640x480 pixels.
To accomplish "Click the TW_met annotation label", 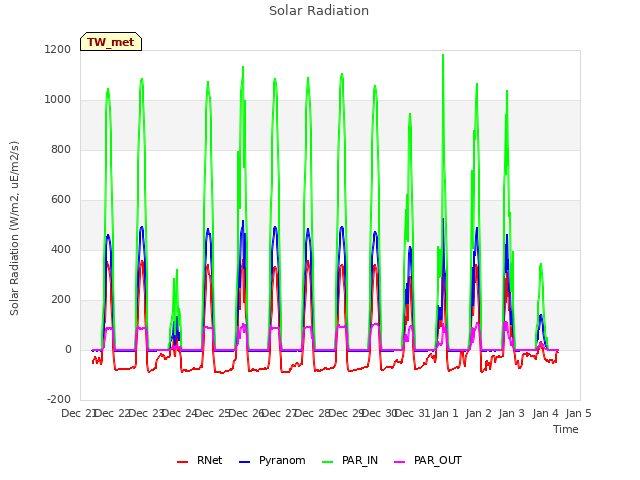I will coord(111,42).
